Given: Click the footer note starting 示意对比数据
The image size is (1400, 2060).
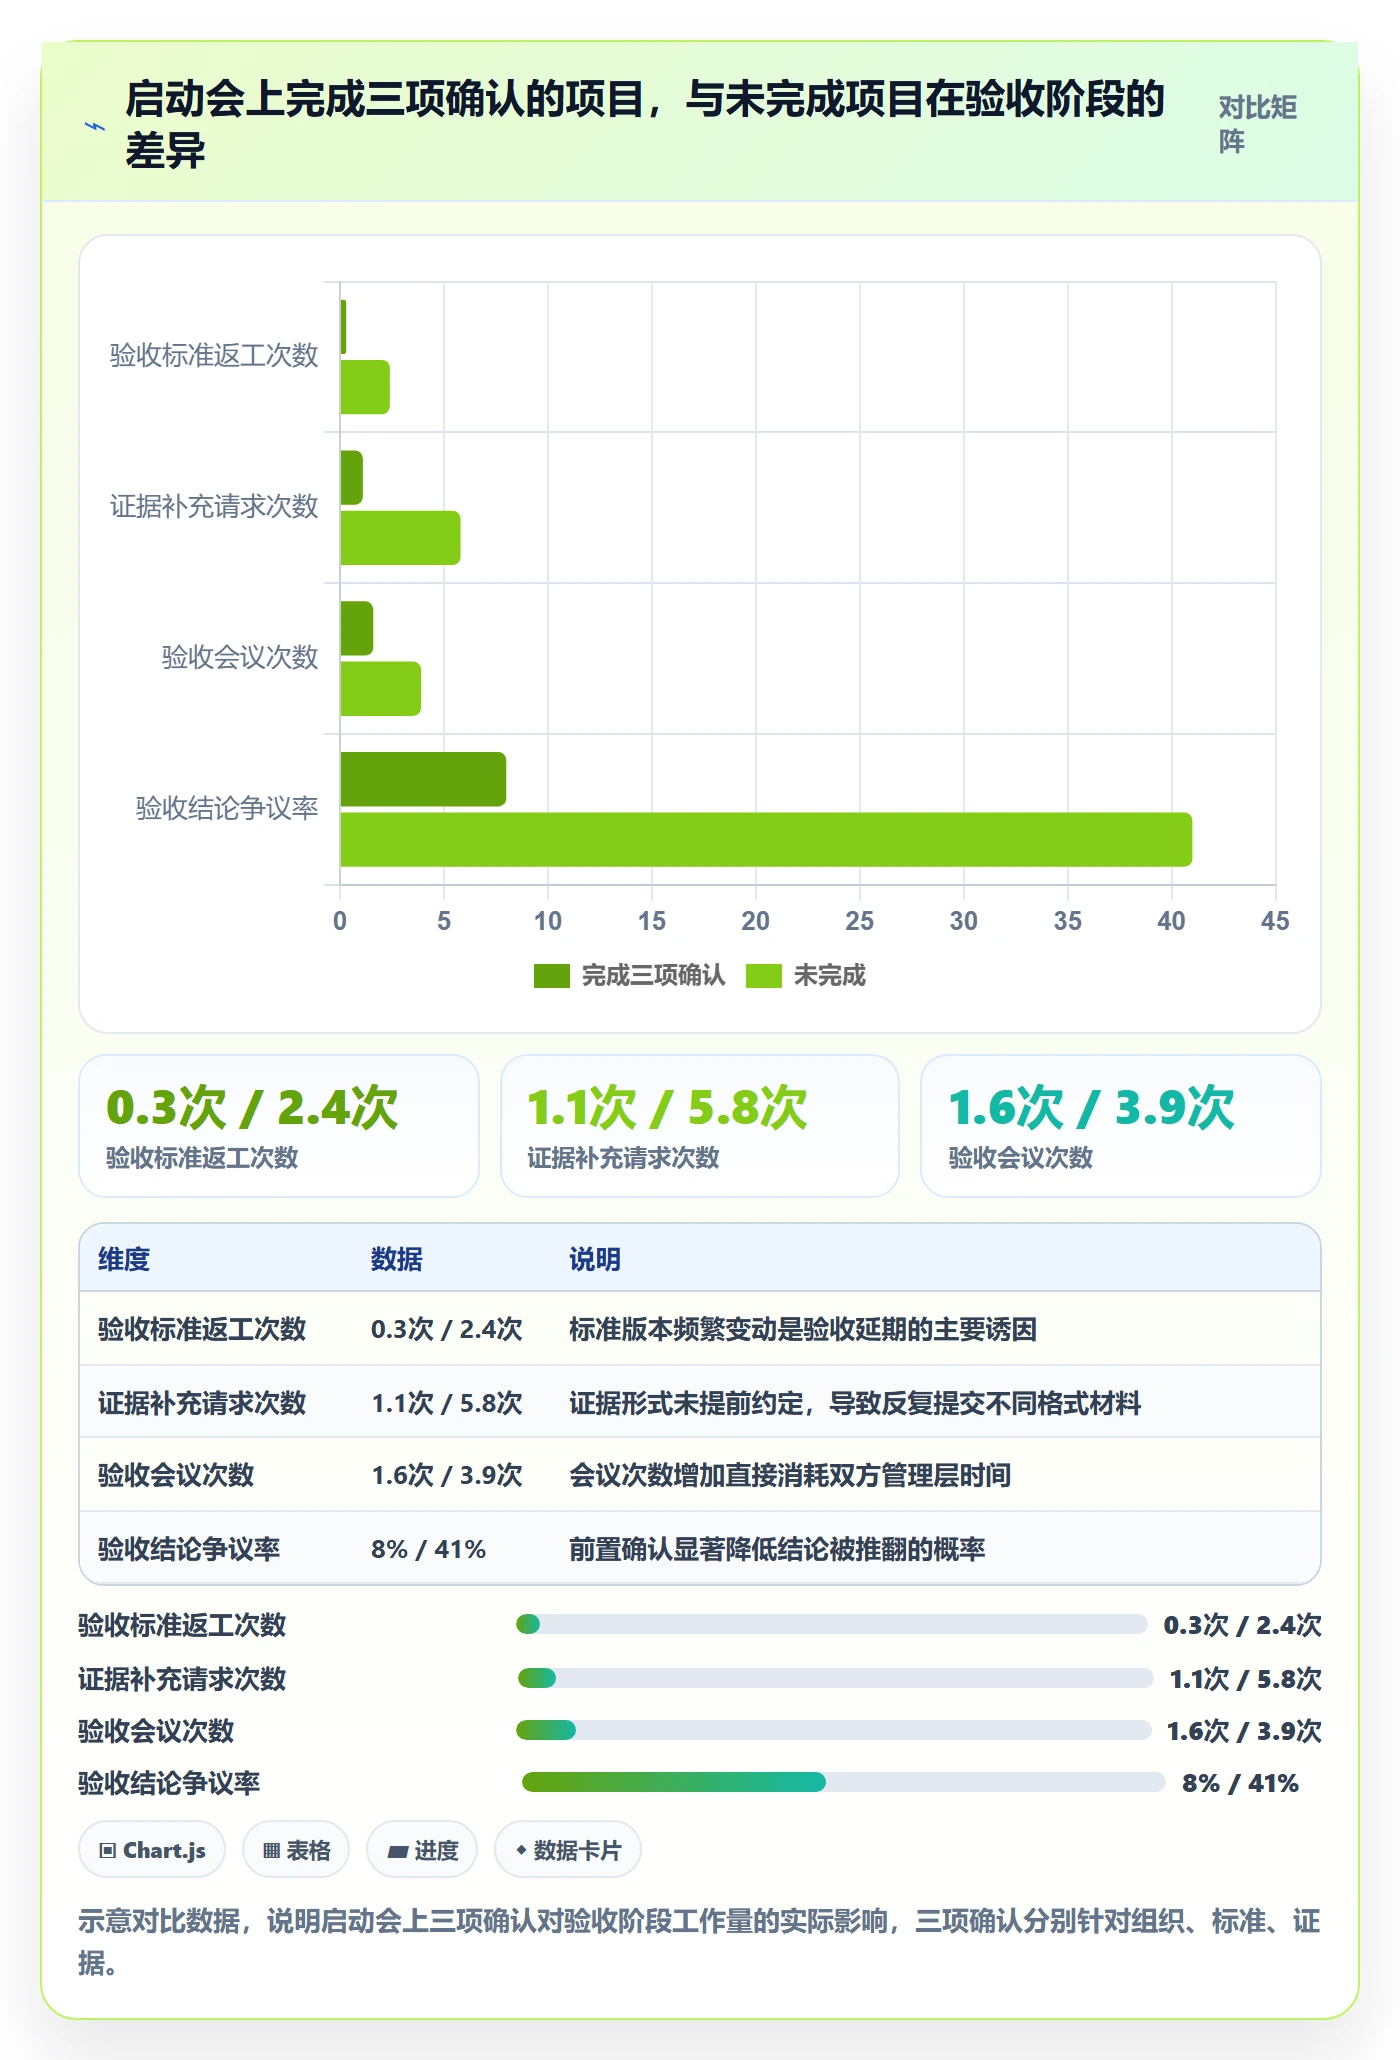Looking at the screenshot, I should (699, 1942).
